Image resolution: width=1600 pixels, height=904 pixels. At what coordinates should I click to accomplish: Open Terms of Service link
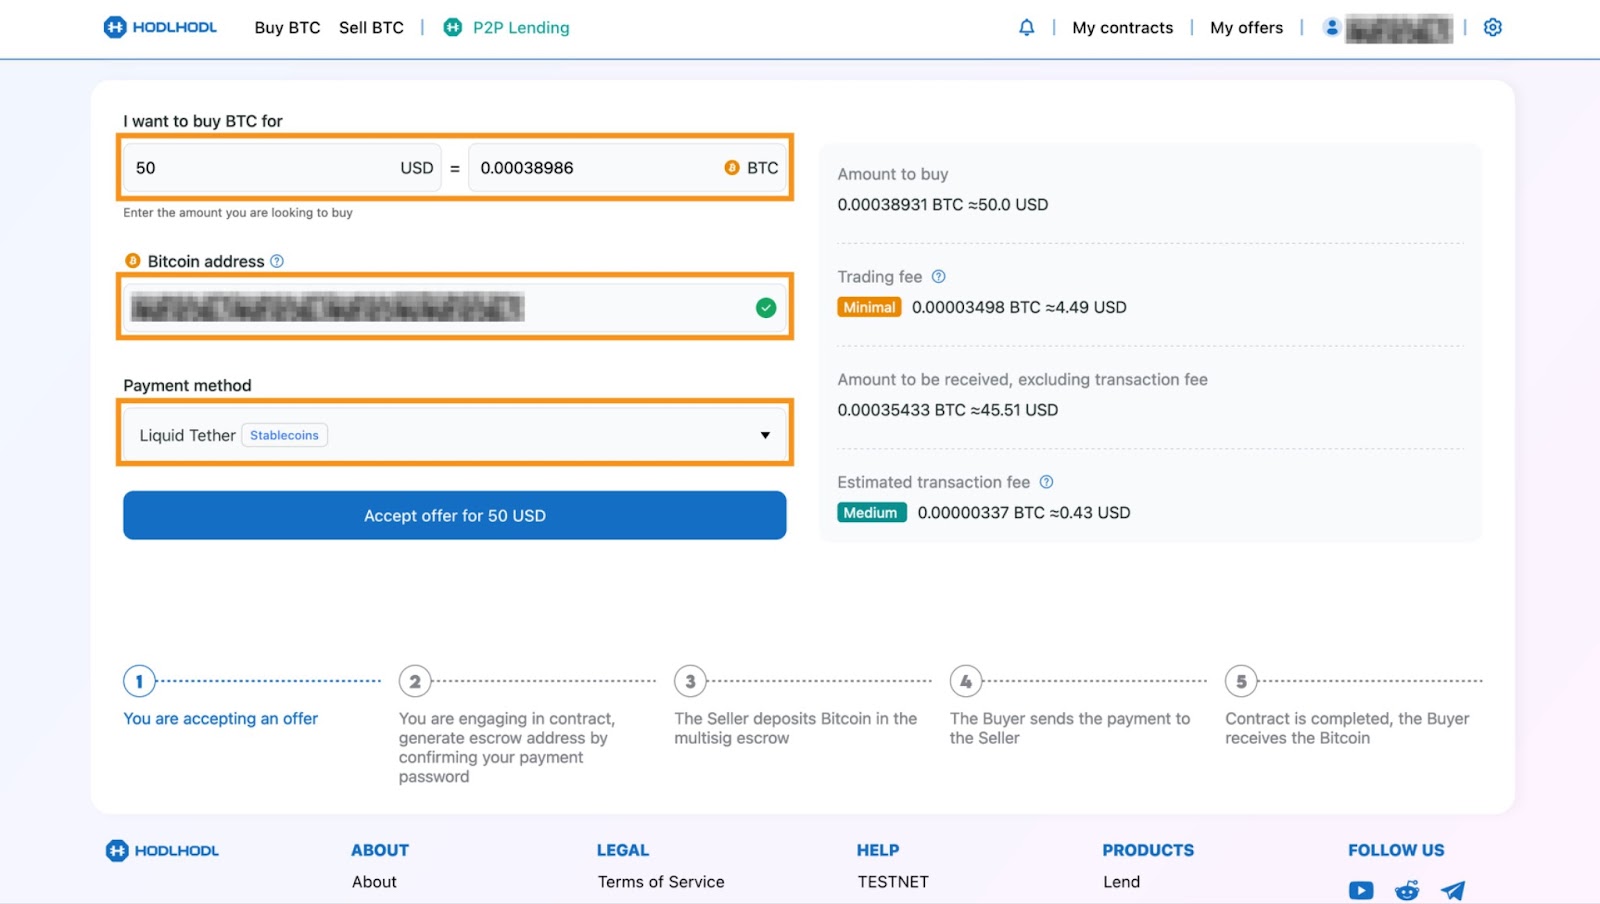pos(661,882)
